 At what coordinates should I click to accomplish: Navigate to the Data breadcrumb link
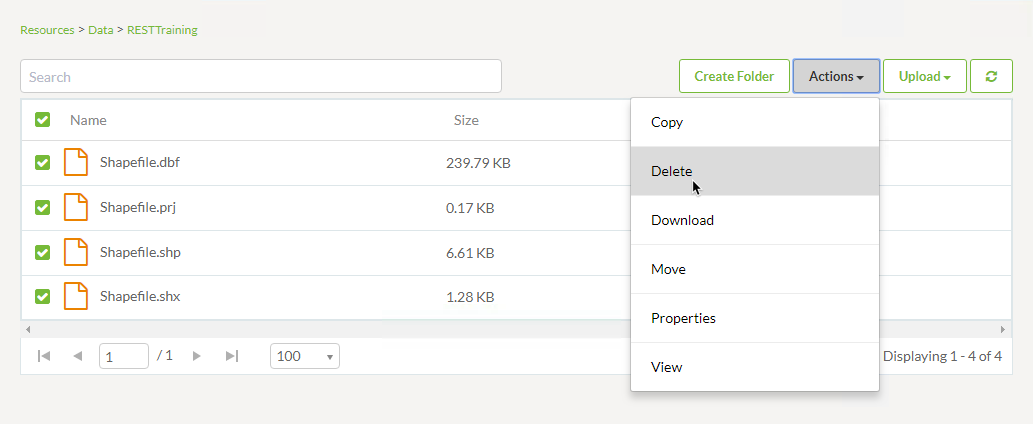coord(100,30)
